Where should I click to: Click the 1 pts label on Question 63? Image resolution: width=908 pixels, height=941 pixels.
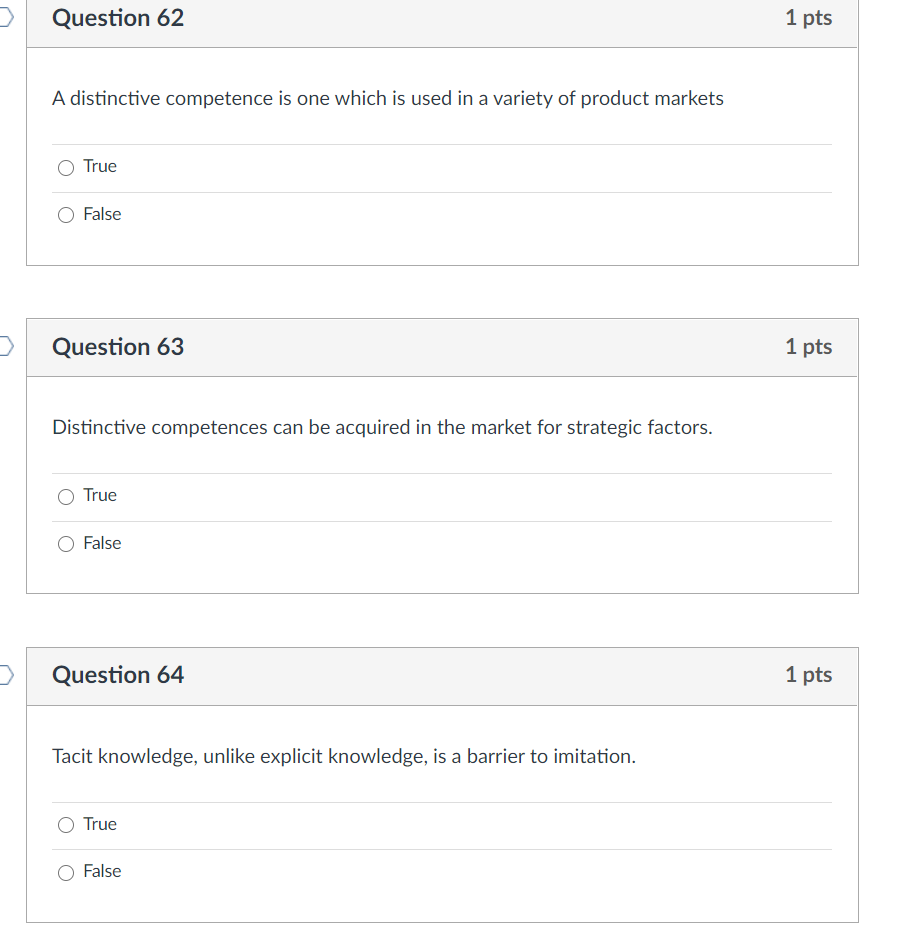click(x=807, y=347)
